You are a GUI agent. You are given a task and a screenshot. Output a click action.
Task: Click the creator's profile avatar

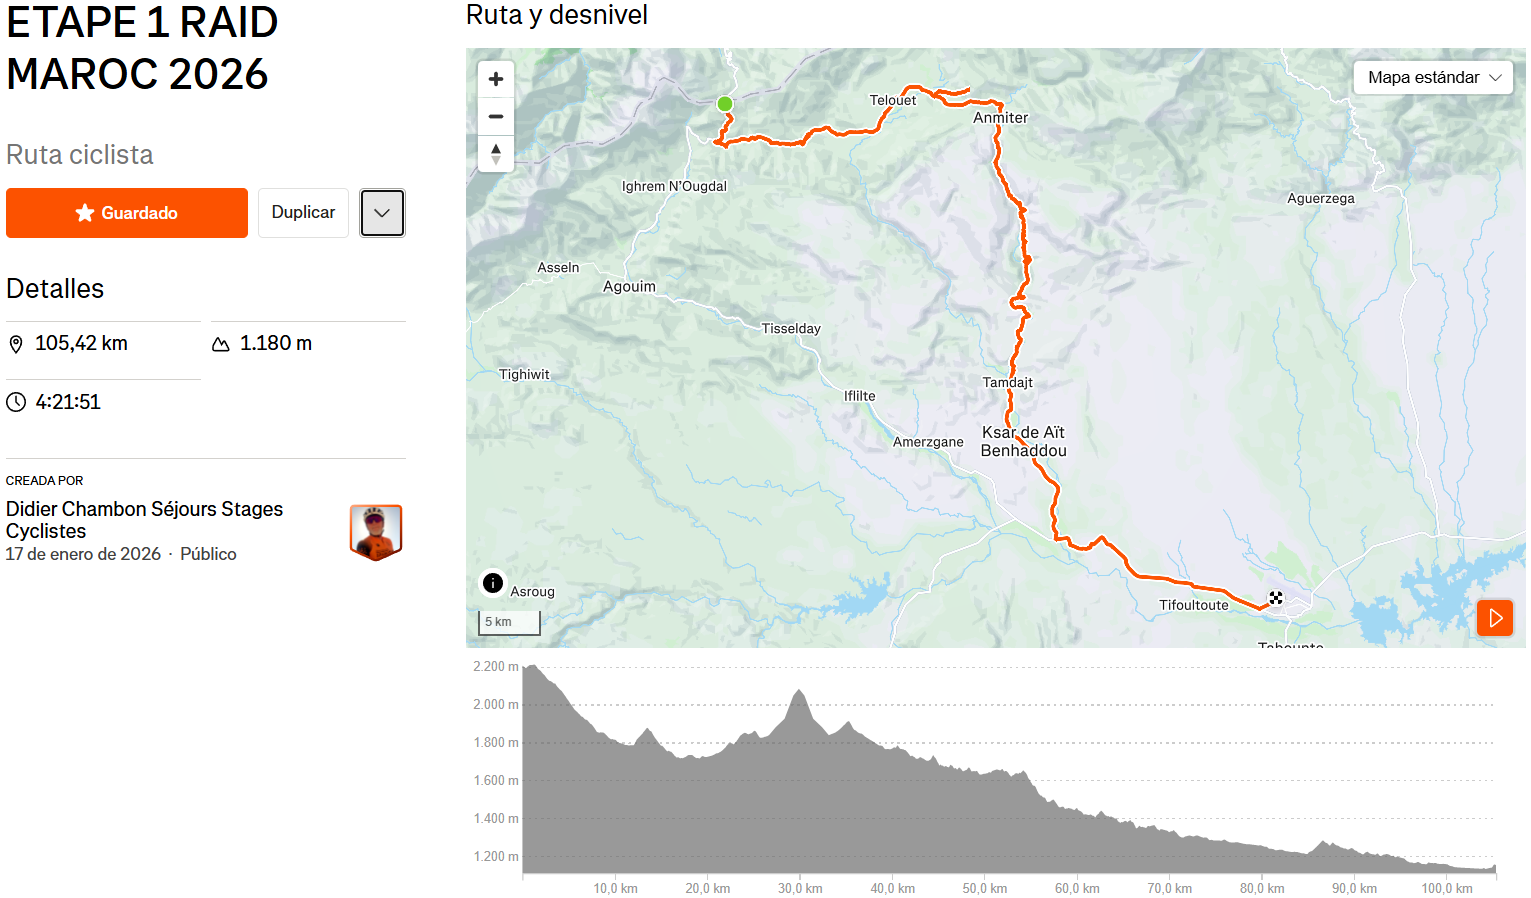point(376,532)
